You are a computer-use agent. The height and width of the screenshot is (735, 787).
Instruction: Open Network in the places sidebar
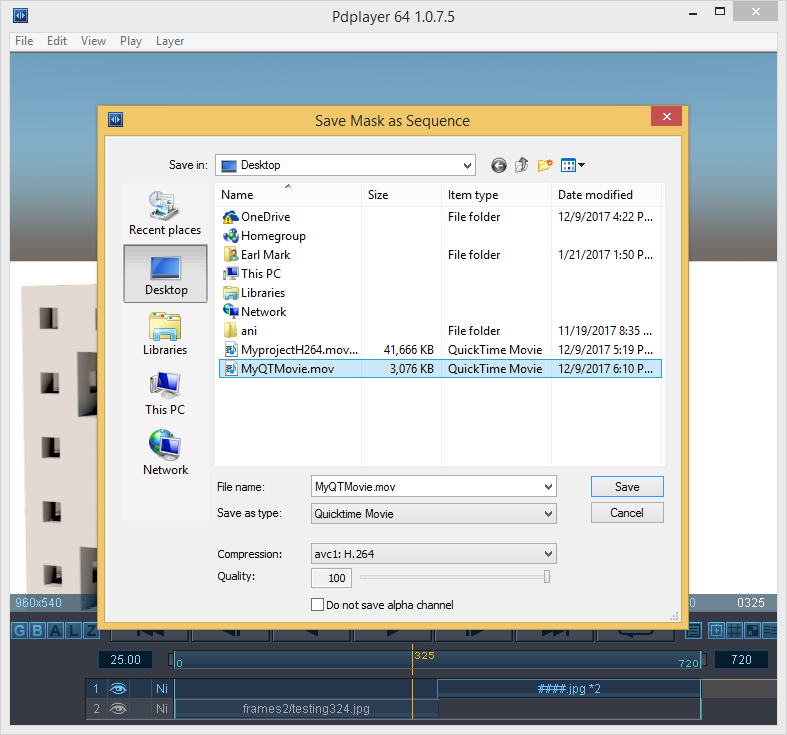click(x=165, y=453)
